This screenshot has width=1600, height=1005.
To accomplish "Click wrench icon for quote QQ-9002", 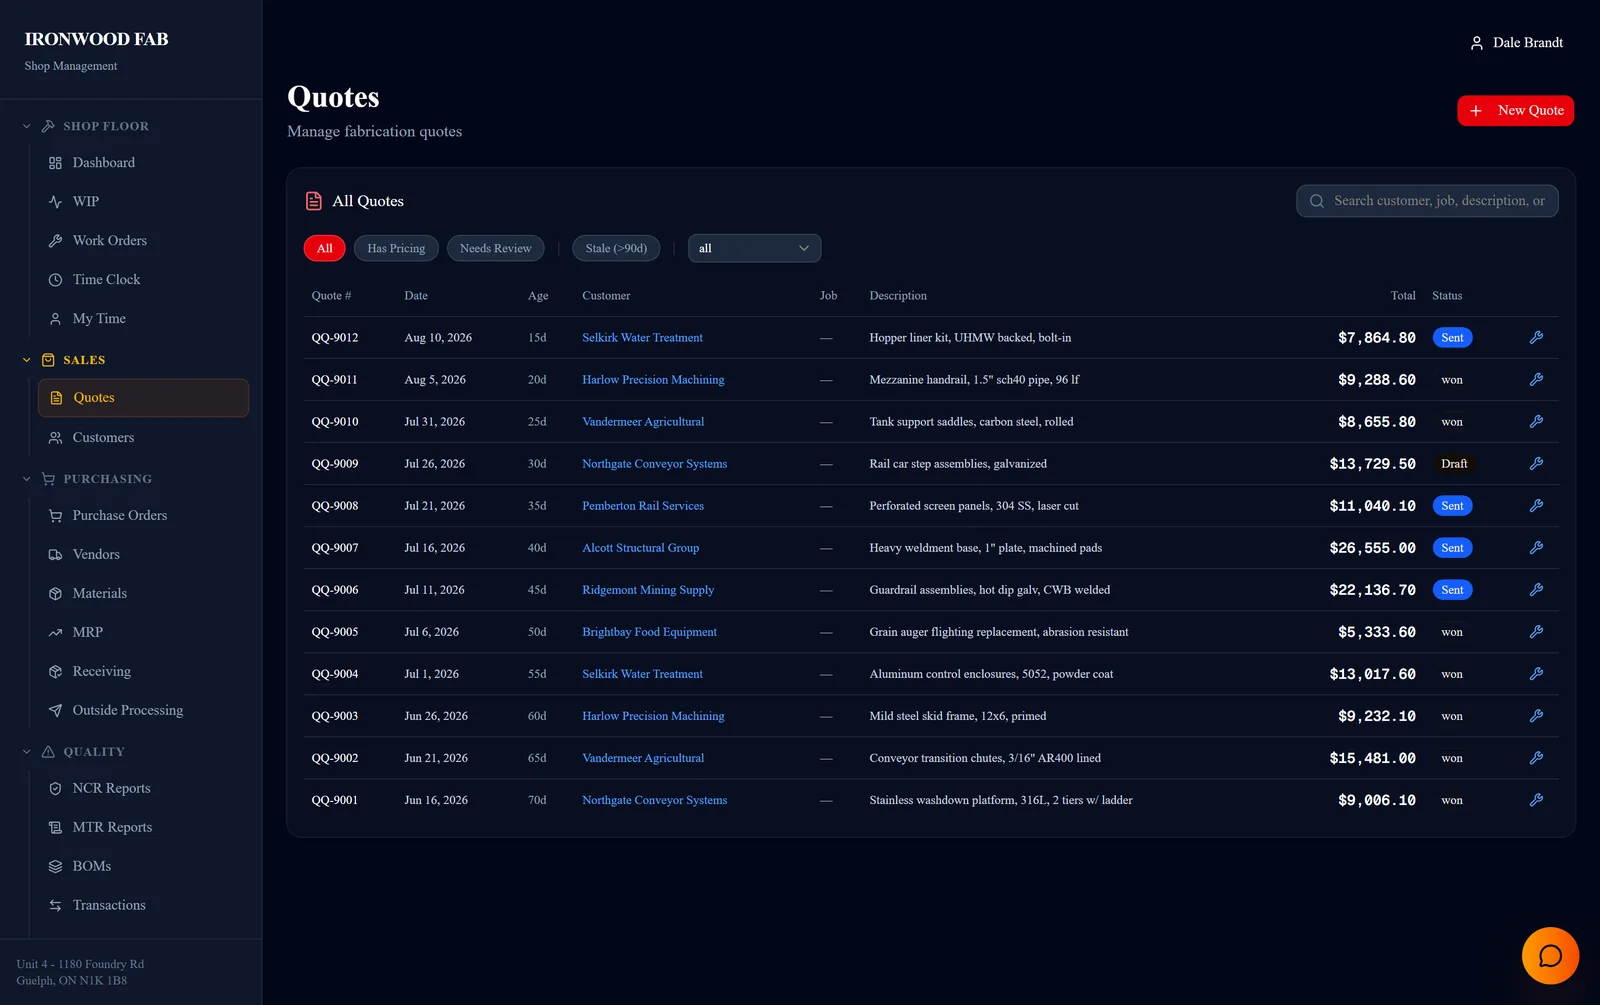I will [1536, 758].
